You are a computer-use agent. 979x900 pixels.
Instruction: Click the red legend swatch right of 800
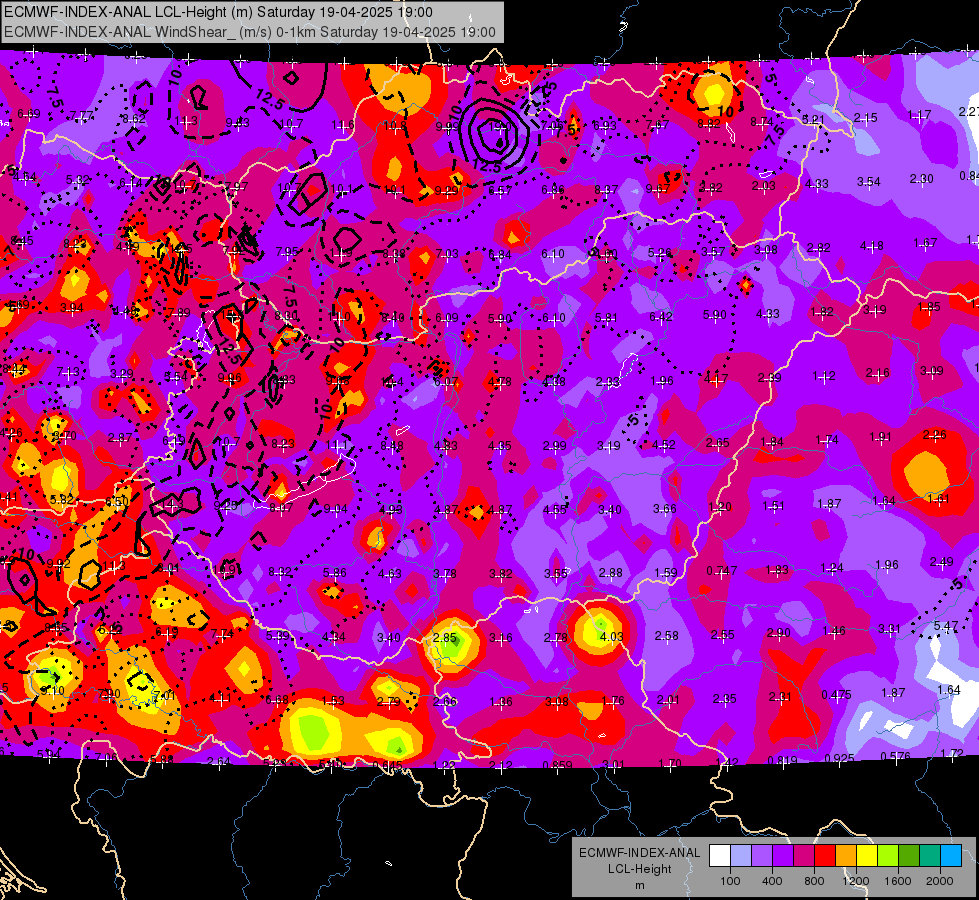pos(825,856)
